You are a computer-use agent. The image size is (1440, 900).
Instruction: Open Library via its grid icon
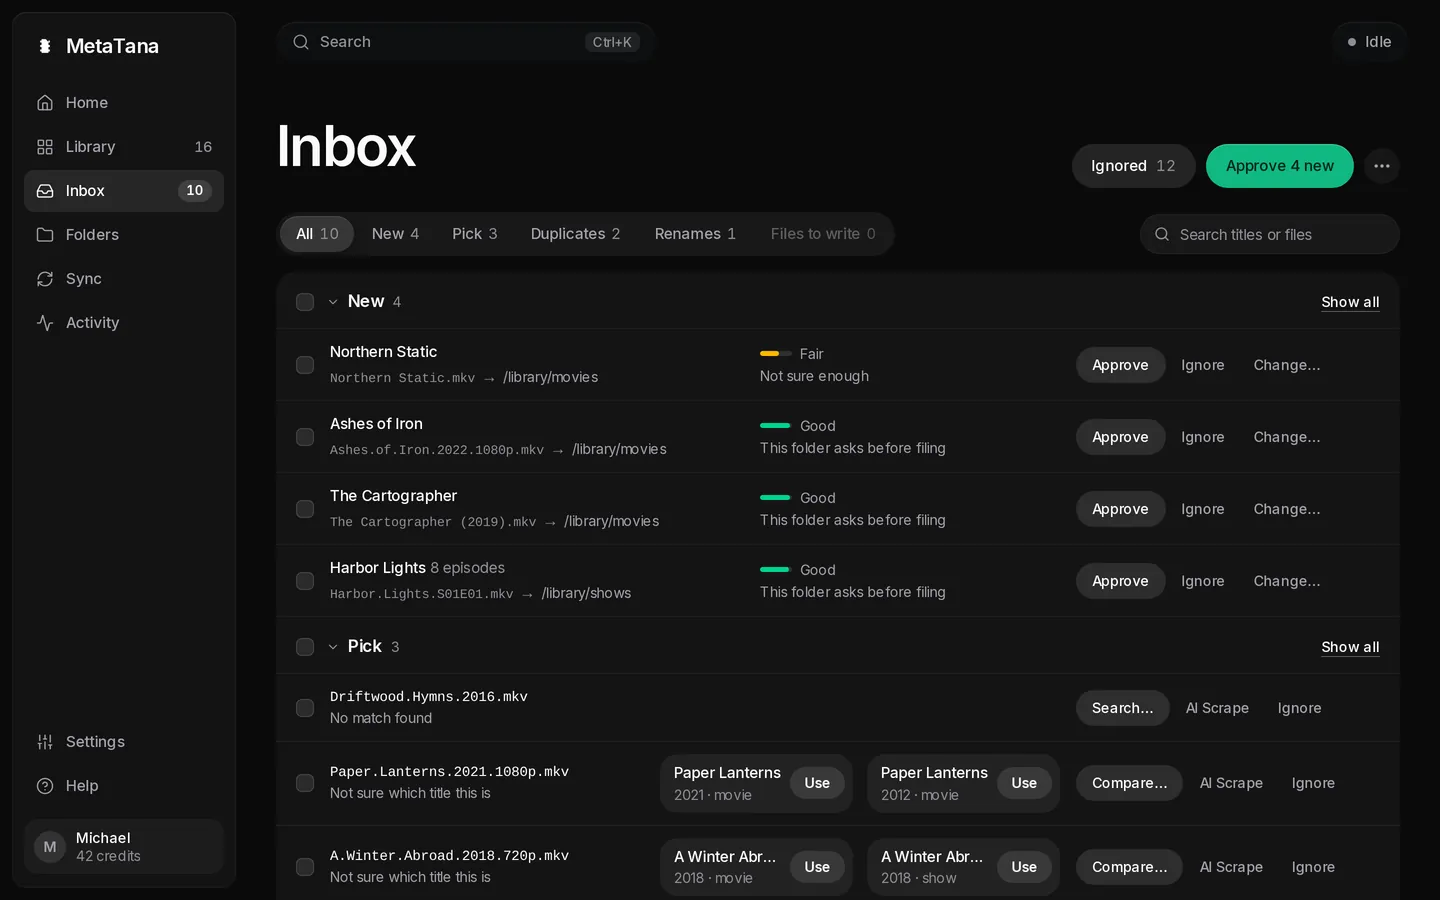coord(45,147)
